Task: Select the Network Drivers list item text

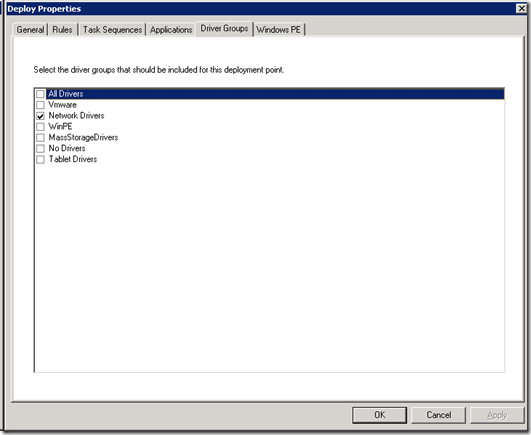Action: pos(76,115)
